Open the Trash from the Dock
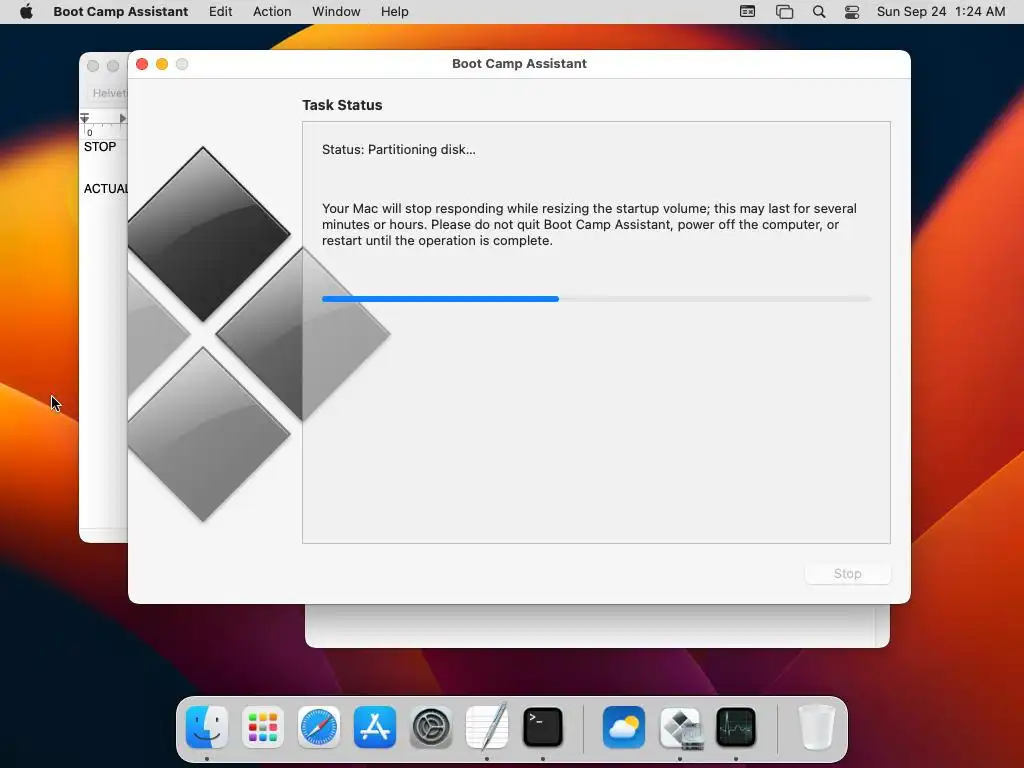1024x768 pixels. 816,728
